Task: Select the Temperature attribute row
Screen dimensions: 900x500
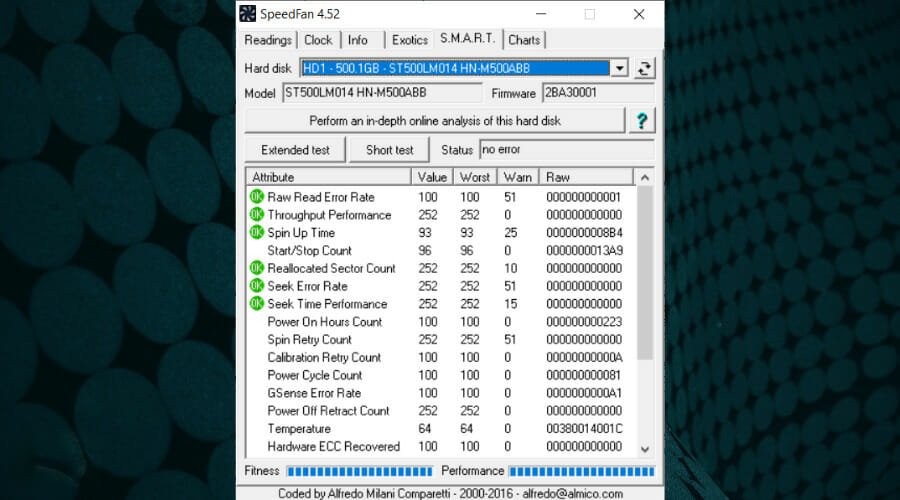Action: pos(441,428)
